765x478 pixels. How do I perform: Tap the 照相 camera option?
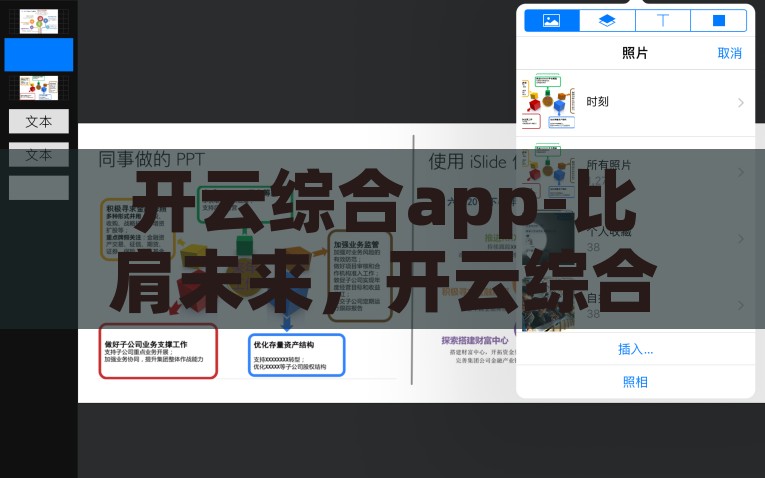635,381
